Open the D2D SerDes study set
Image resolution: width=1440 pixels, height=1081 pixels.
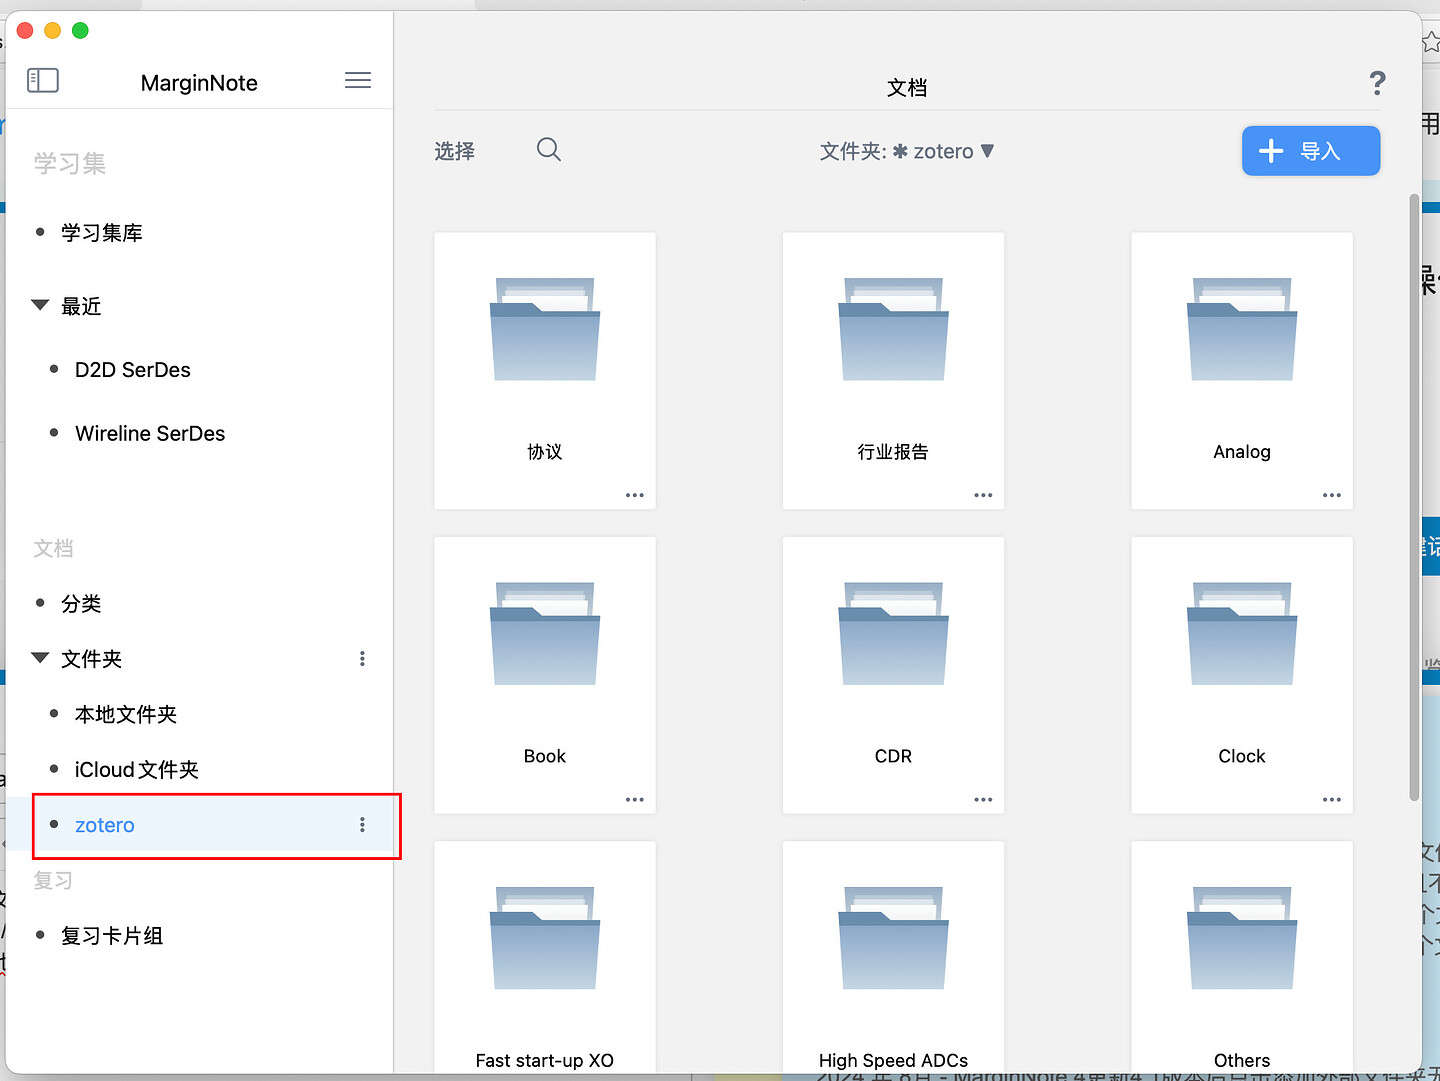pos(133,370)
